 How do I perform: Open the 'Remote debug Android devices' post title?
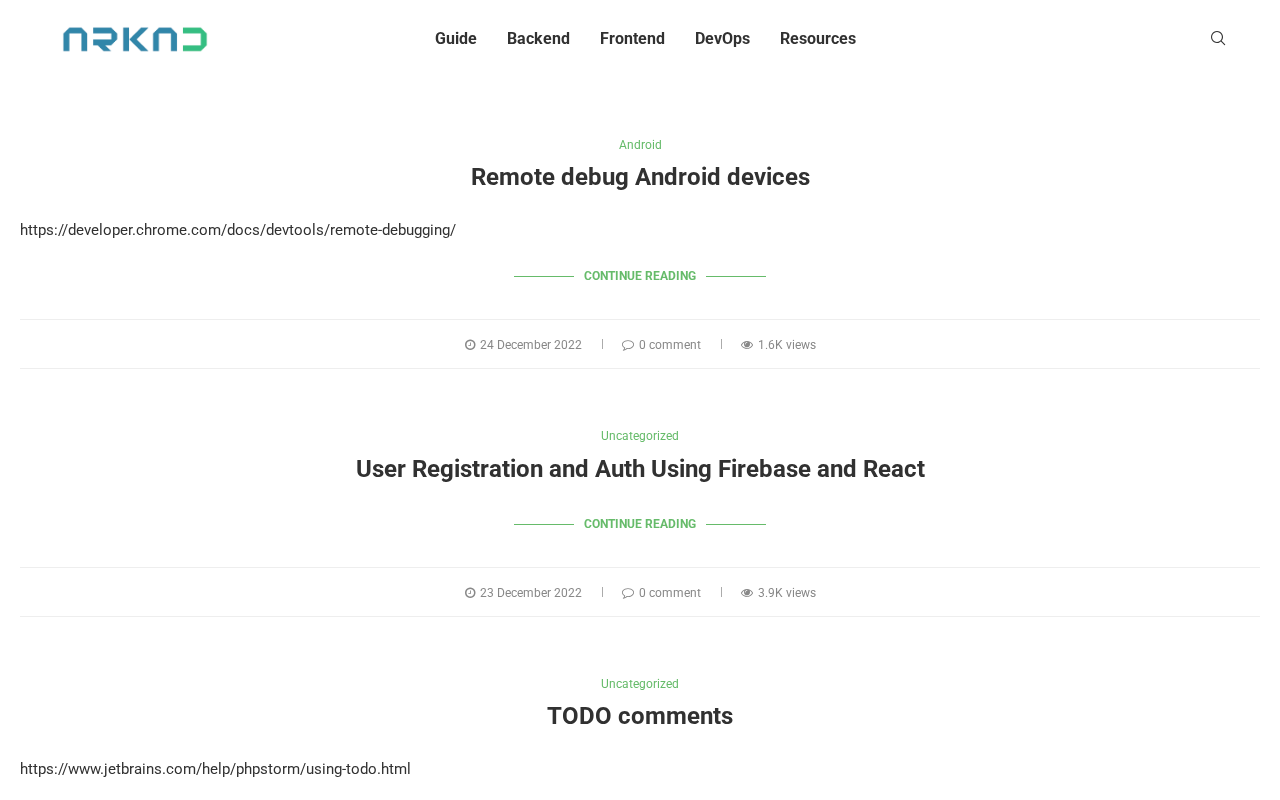tap(640, 177)
